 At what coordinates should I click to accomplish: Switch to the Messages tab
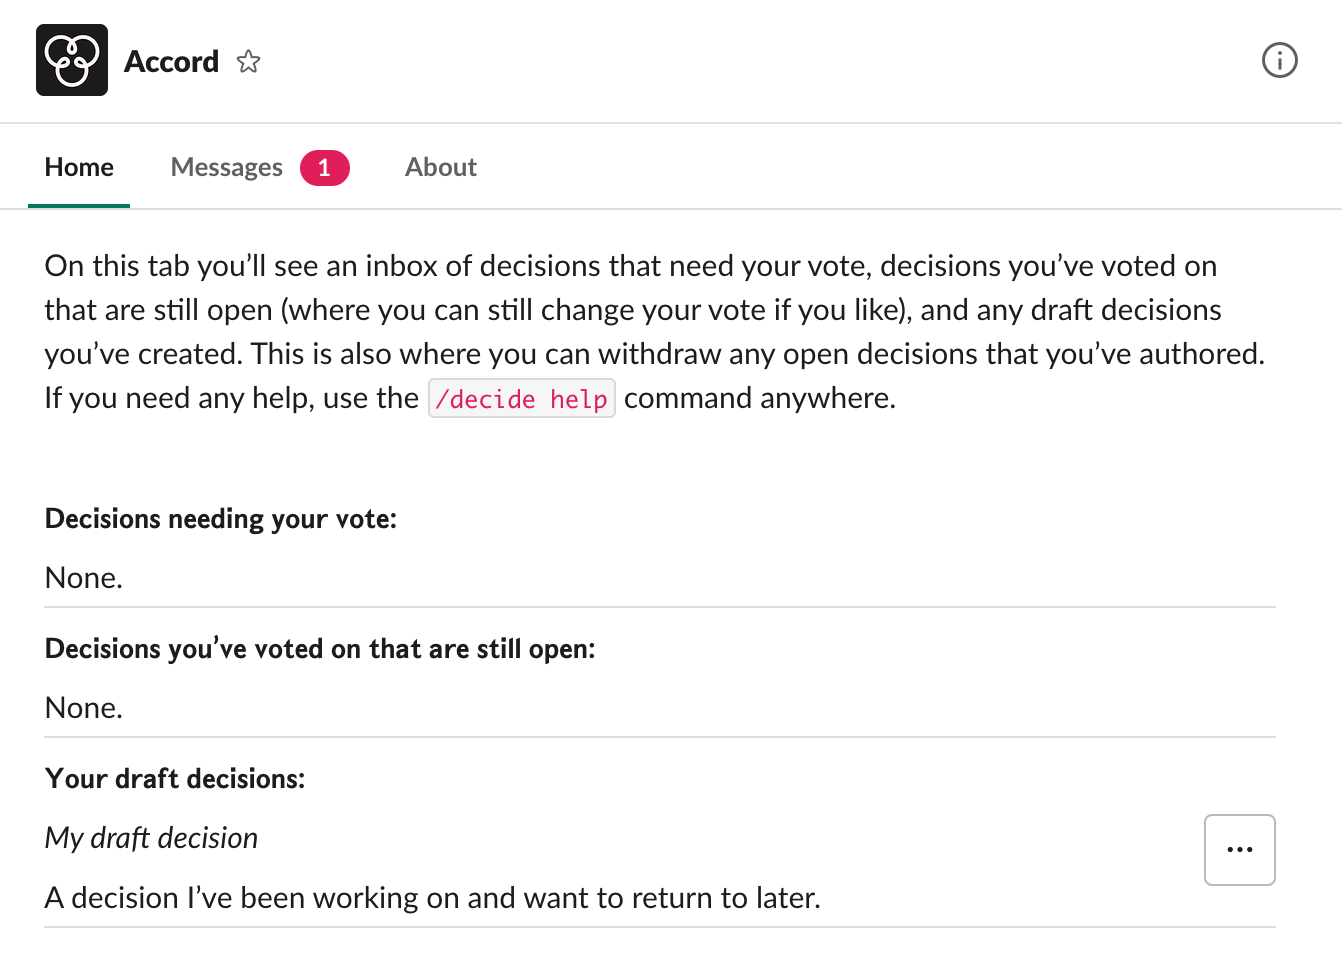pos(227,167)
